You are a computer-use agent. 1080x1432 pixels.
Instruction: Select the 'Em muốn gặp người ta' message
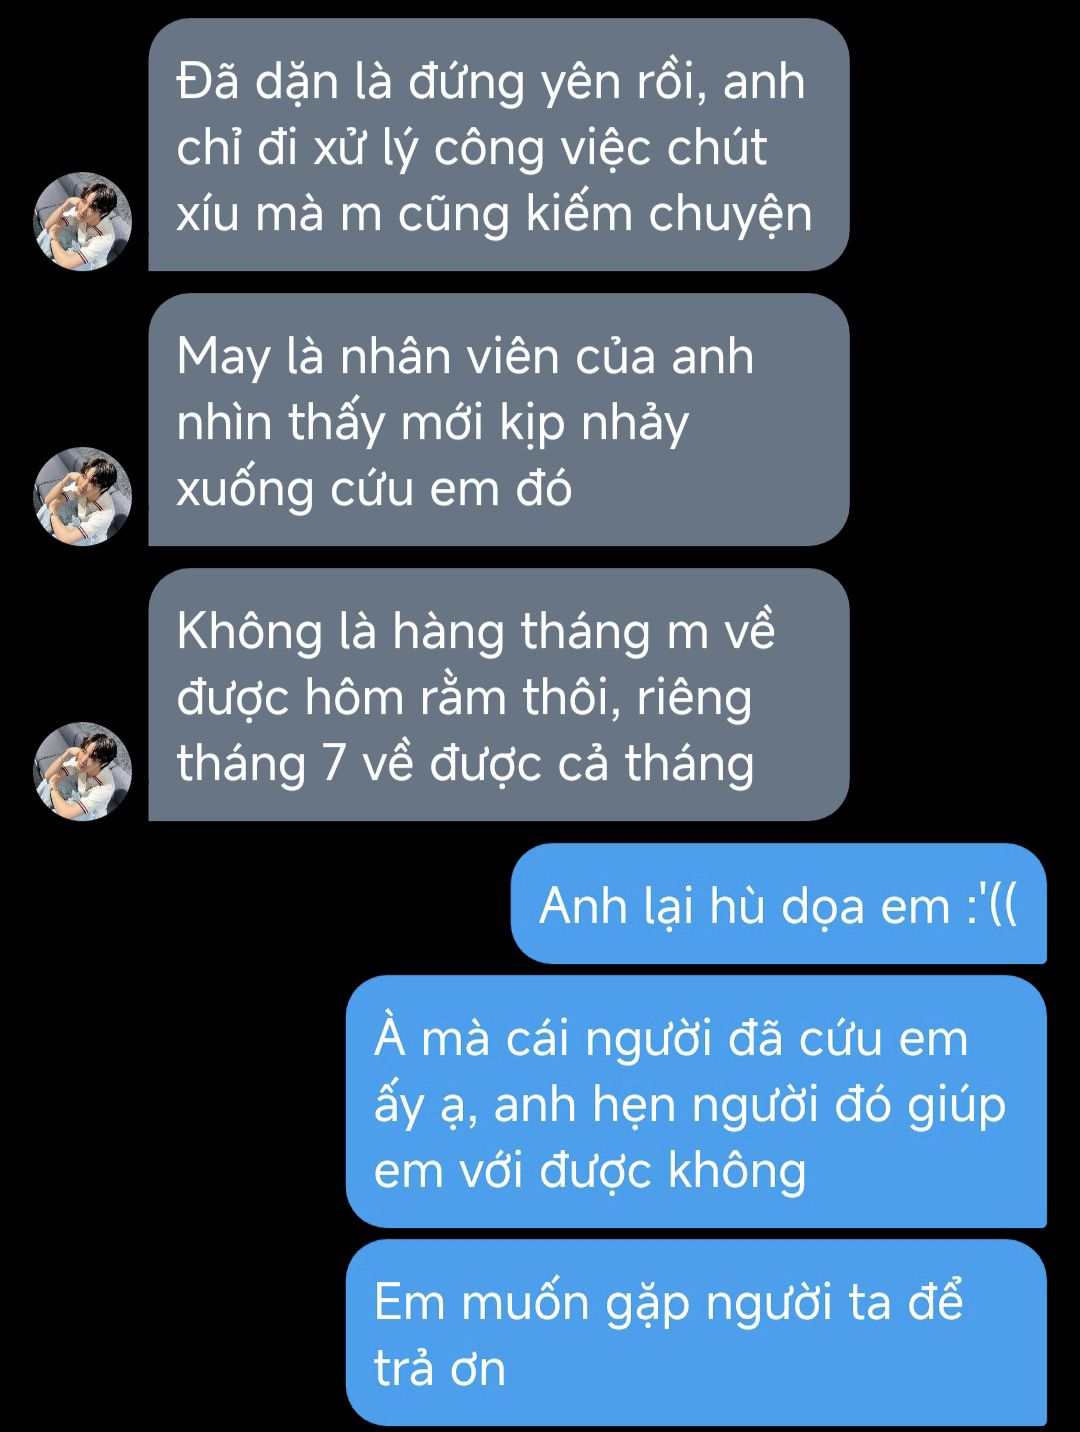(x=696, y=1333)
